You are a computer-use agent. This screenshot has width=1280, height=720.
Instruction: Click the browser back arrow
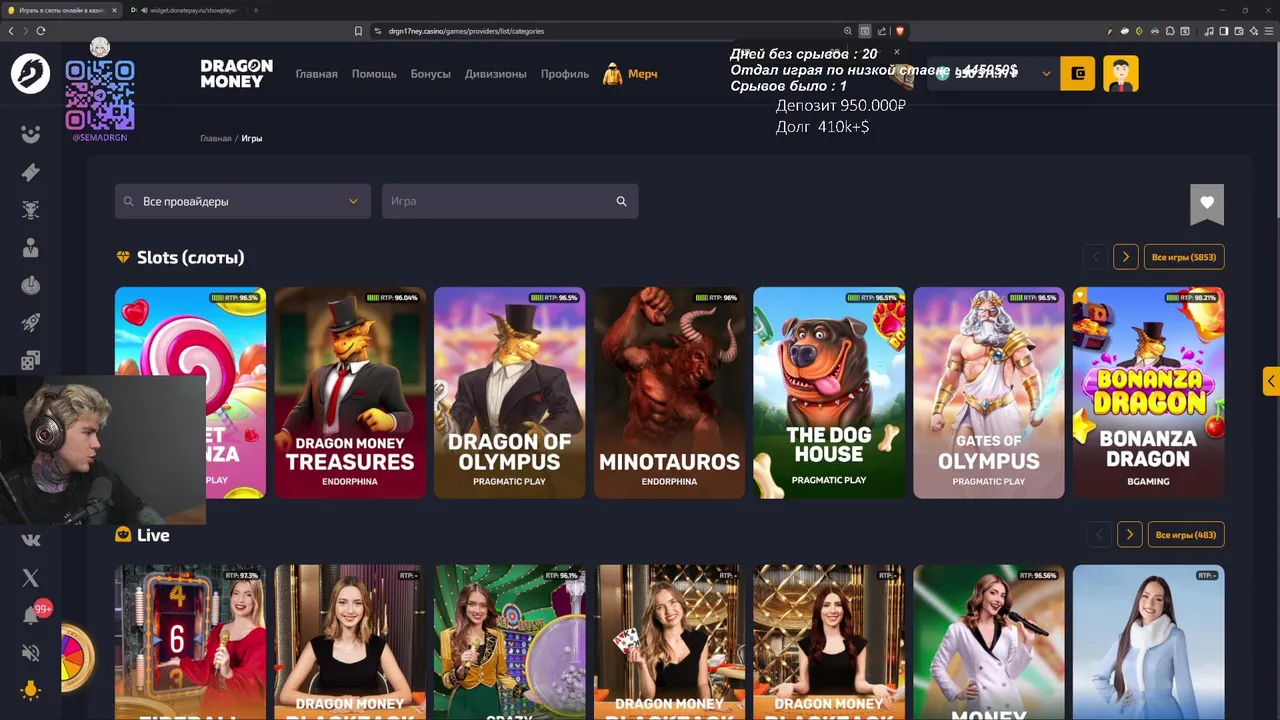tap(11, 31)
